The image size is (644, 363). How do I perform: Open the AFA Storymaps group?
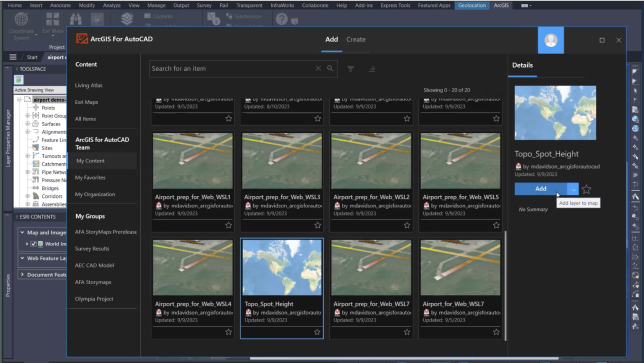93,282
